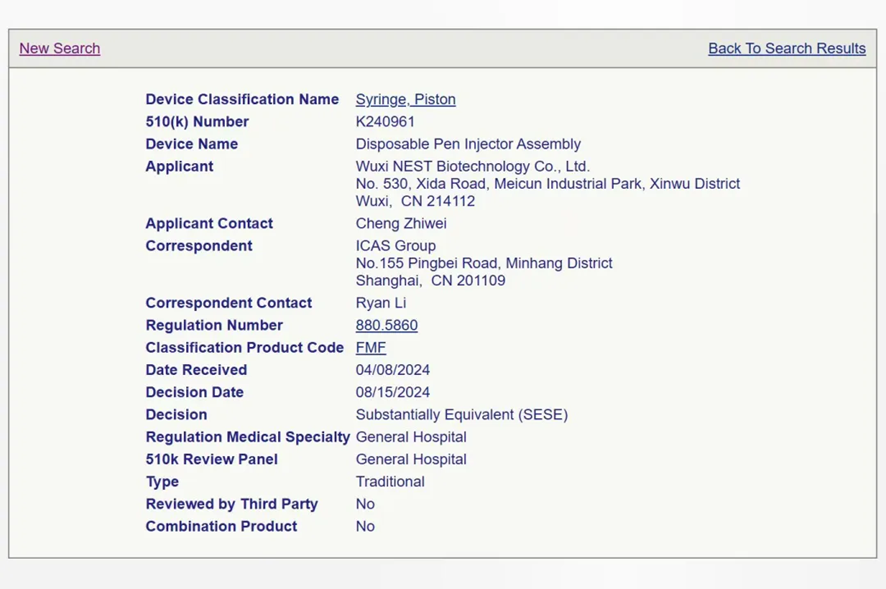Viewport: 886px width, 589px height.
Task: Click the New Search link
Action: click(x=59, y=48)
